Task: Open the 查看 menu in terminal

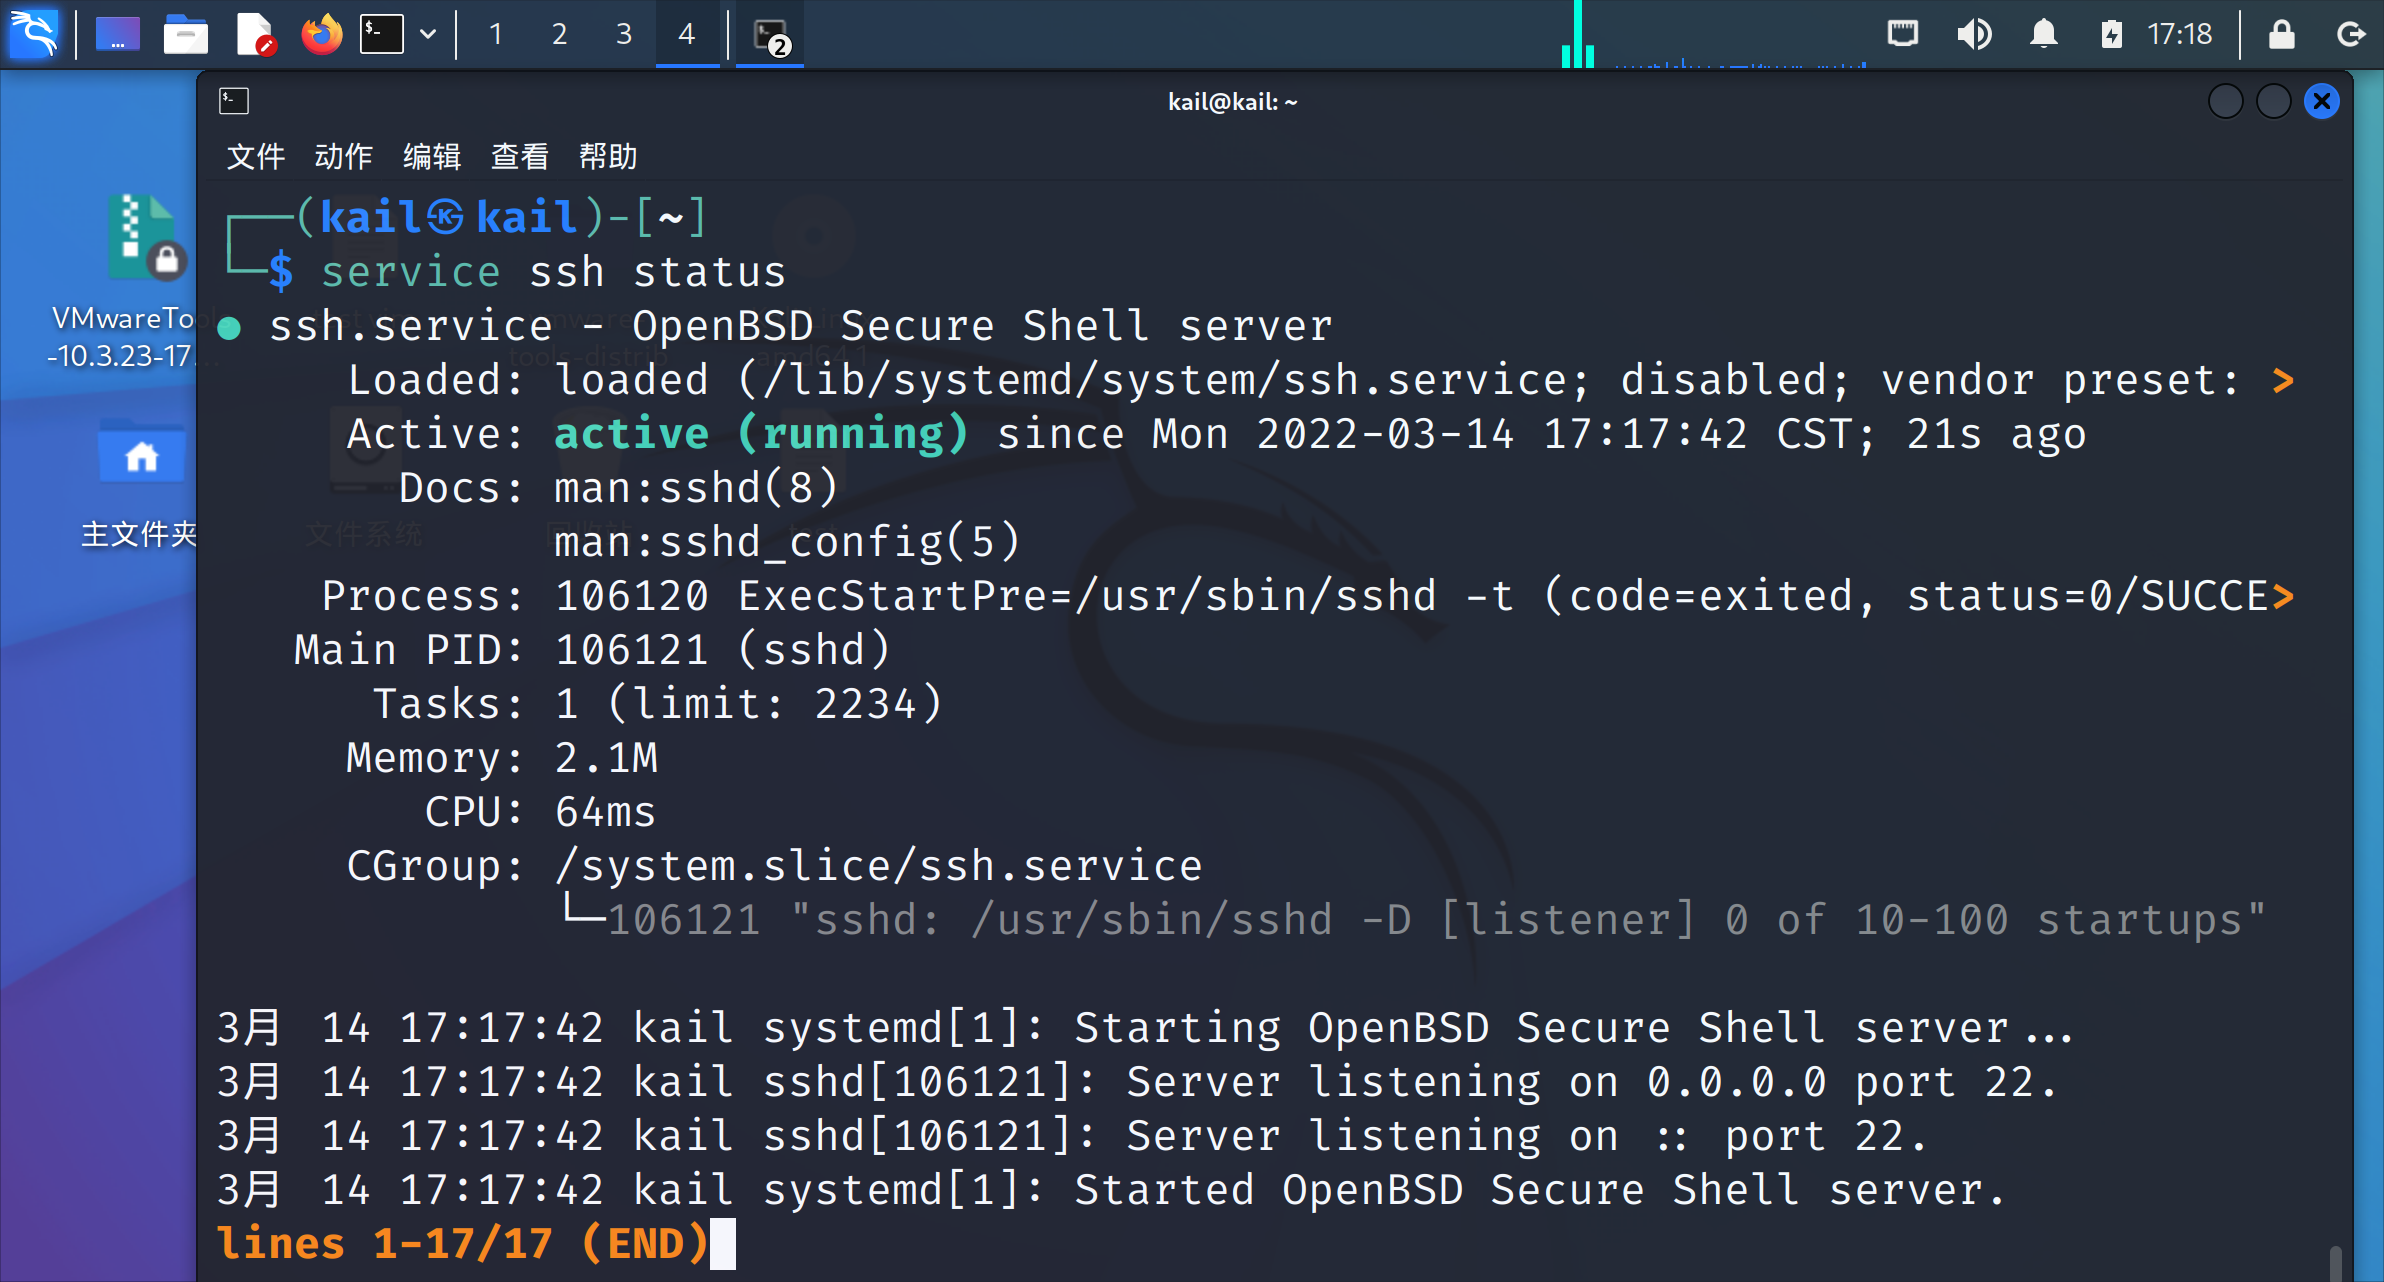Action: [x=519, y=156]
